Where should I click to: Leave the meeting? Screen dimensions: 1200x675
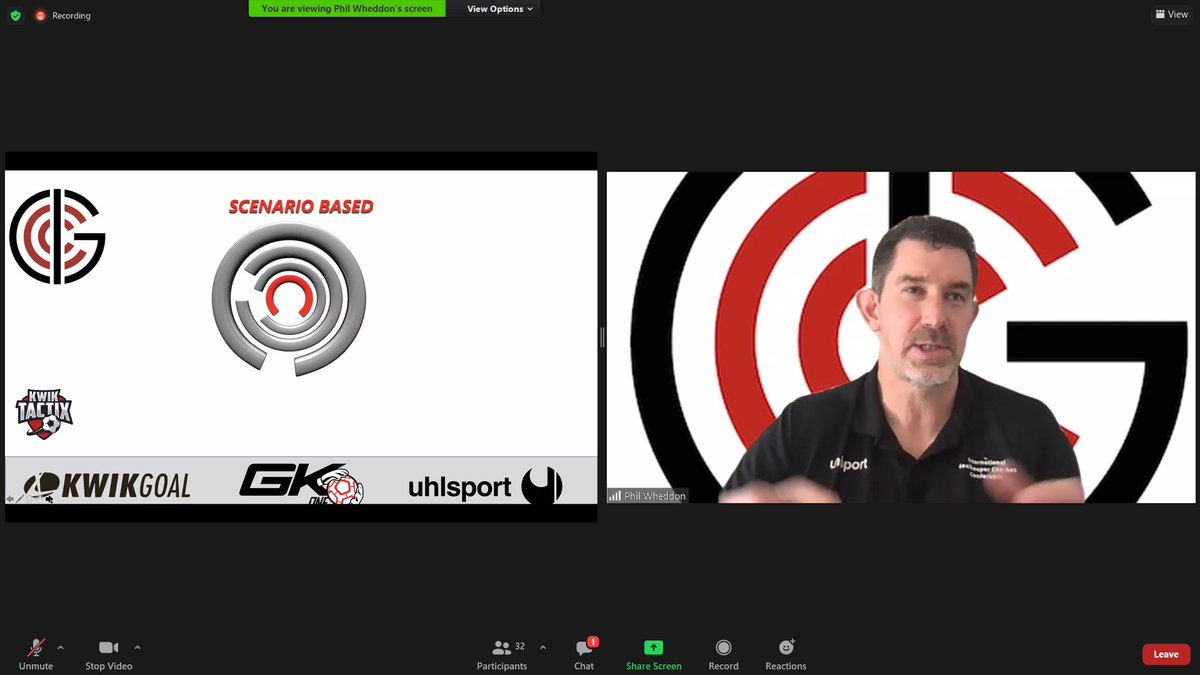pyautogui.click(x=1166, y=654)
